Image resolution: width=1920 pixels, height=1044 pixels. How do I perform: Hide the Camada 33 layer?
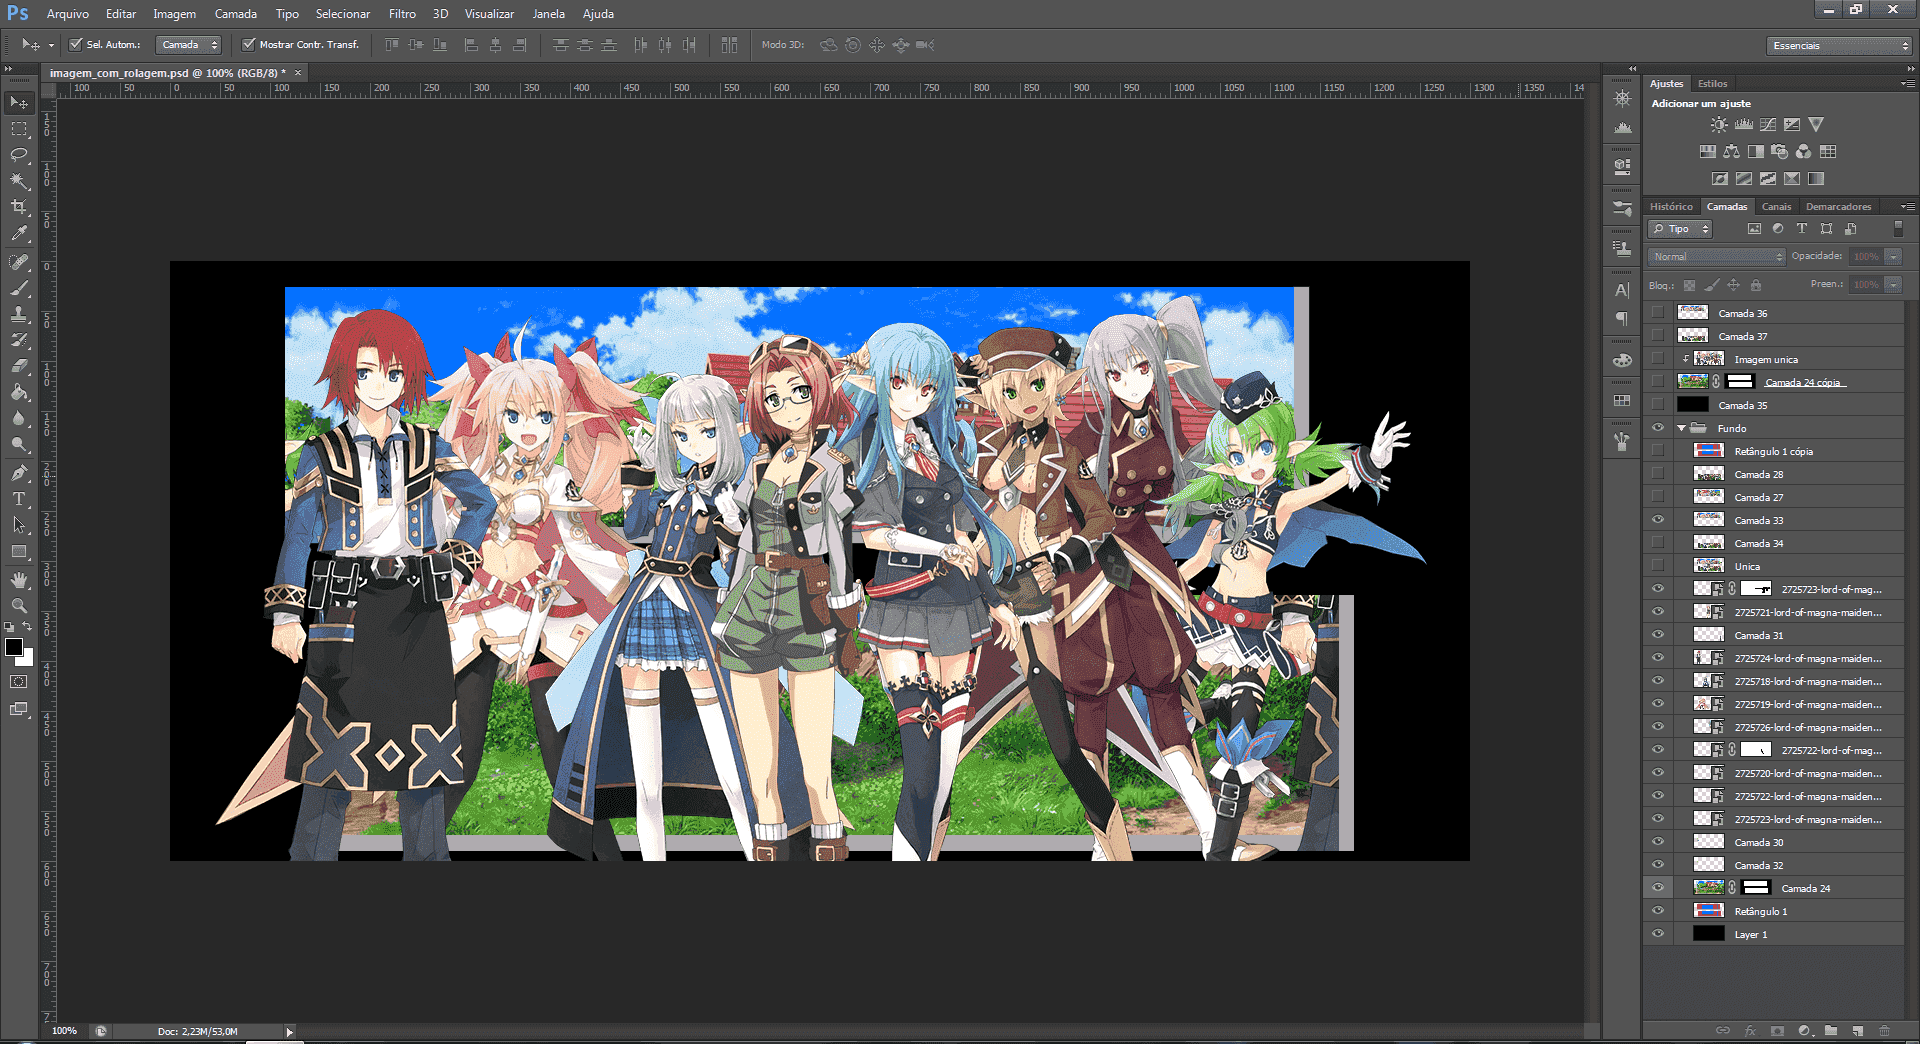point(1658,520)
